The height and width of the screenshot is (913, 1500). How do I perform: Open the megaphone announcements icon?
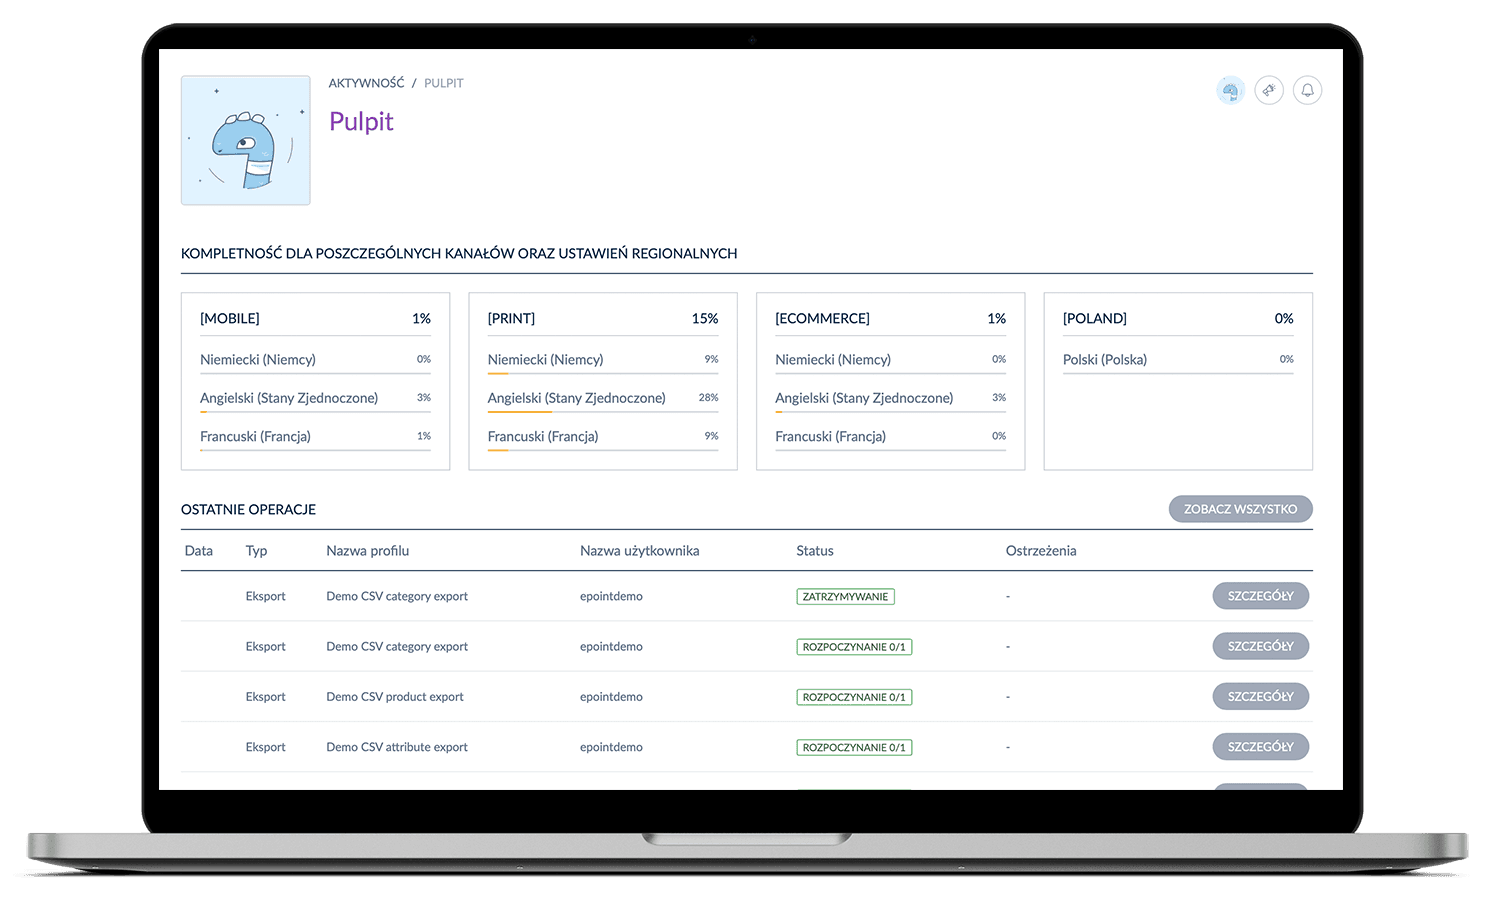(x=1269, y=91)
